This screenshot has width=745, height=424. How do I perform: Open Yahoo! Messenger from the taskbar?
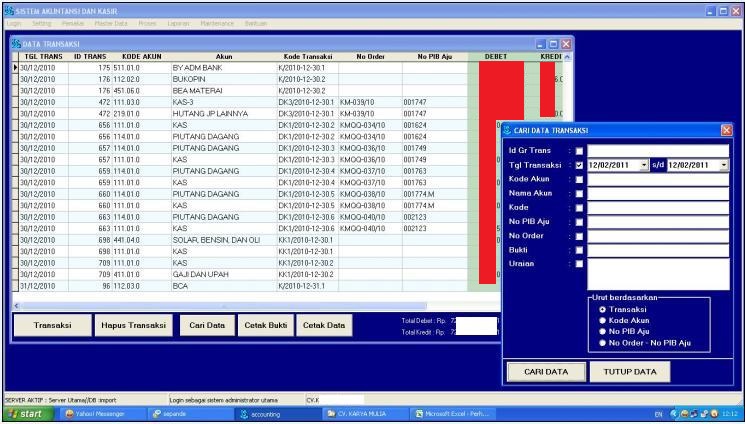click(97, 415)
